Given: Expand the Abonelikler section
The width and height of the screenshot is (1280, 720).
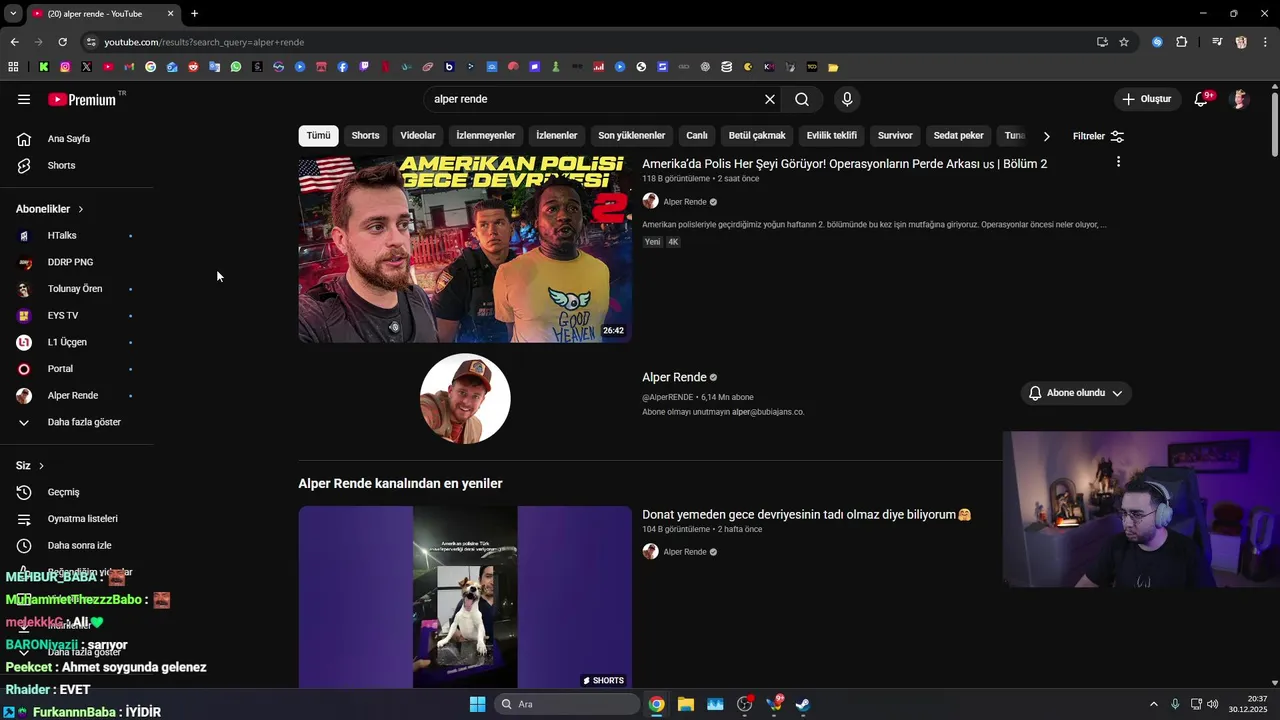Looking at the screenshot, I should [x=50, y=209].
